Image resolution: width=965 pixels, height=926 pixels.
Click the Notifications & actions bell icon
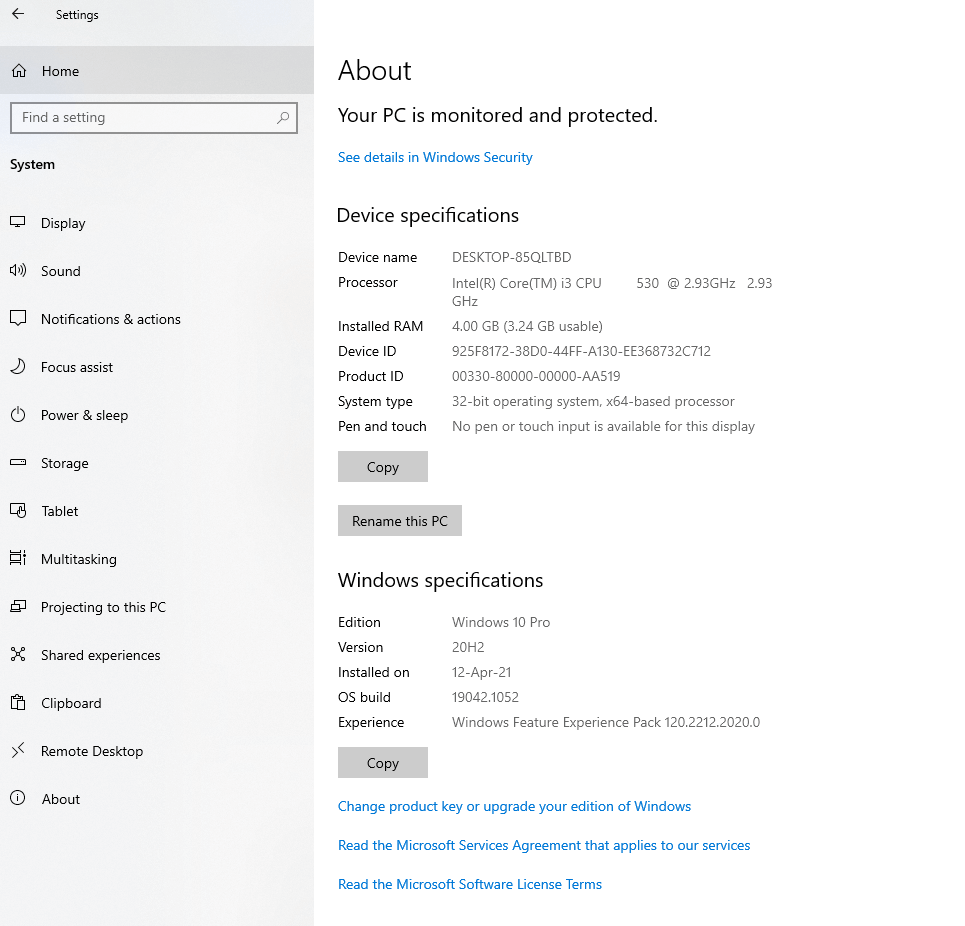[18, 318]
